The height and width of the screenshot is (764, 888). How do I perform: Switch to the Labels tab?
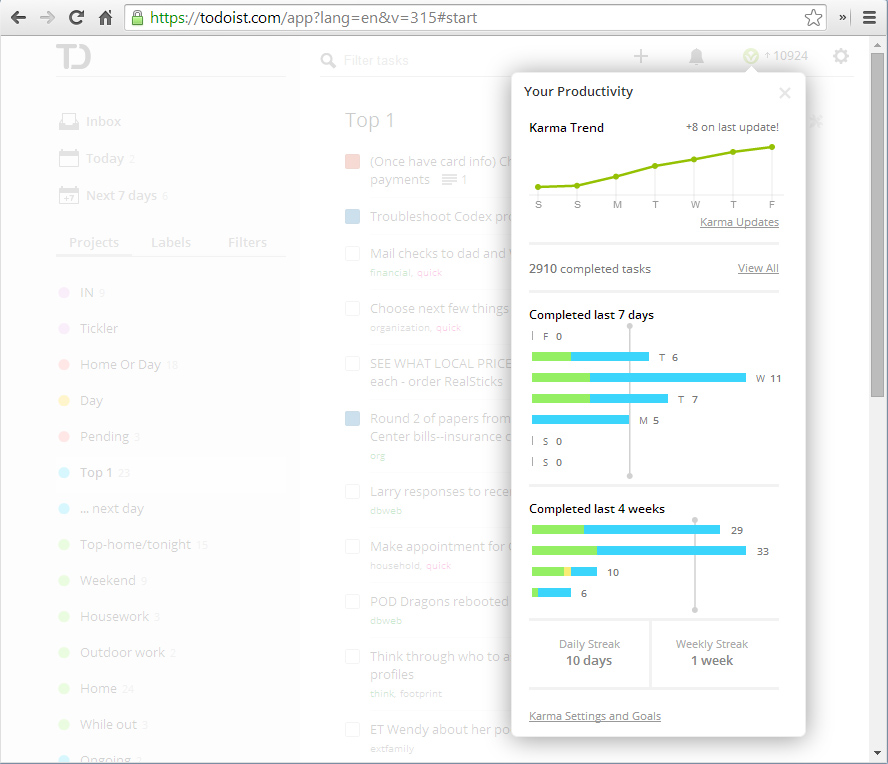171,243
